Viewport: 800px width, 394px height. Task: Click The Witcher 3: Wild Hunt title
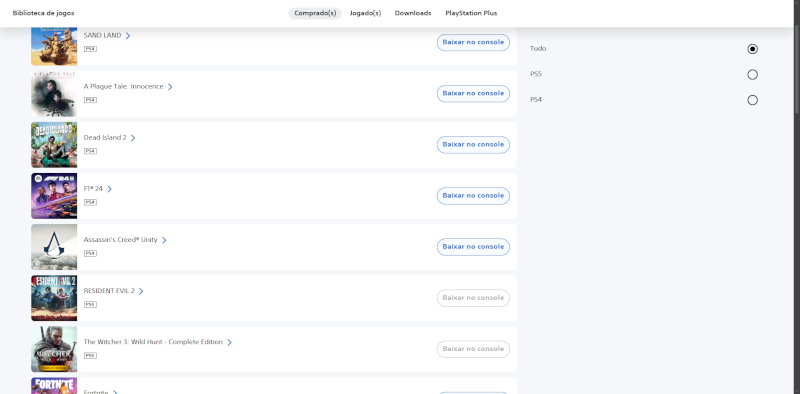click(x=153, y=342)
